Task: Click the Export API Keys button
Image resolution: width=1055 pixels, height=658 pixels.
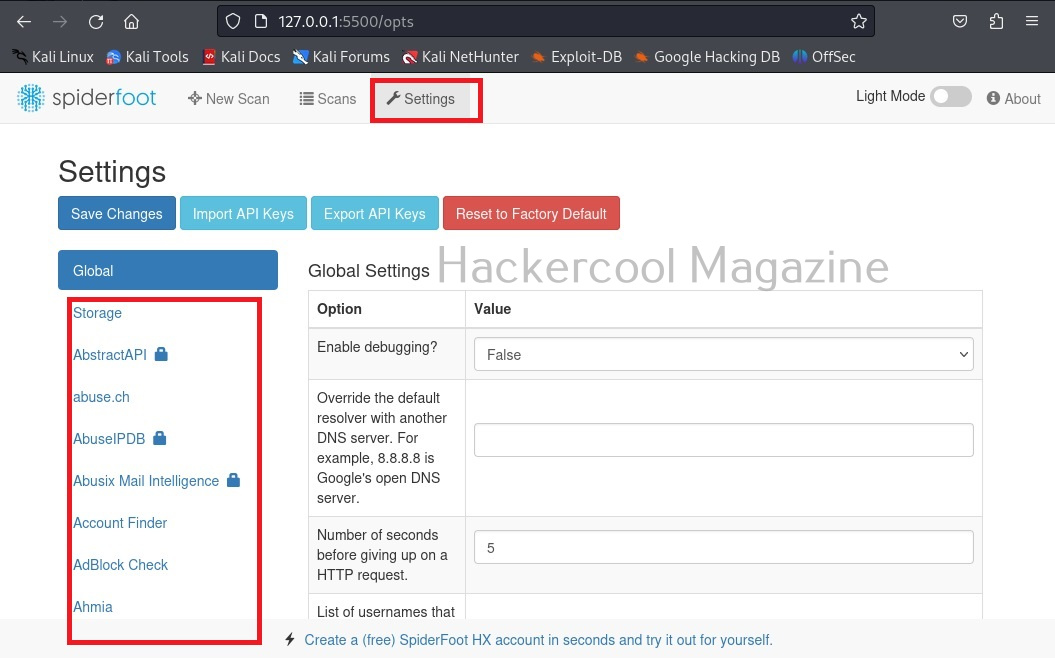Action: point(375,213)
